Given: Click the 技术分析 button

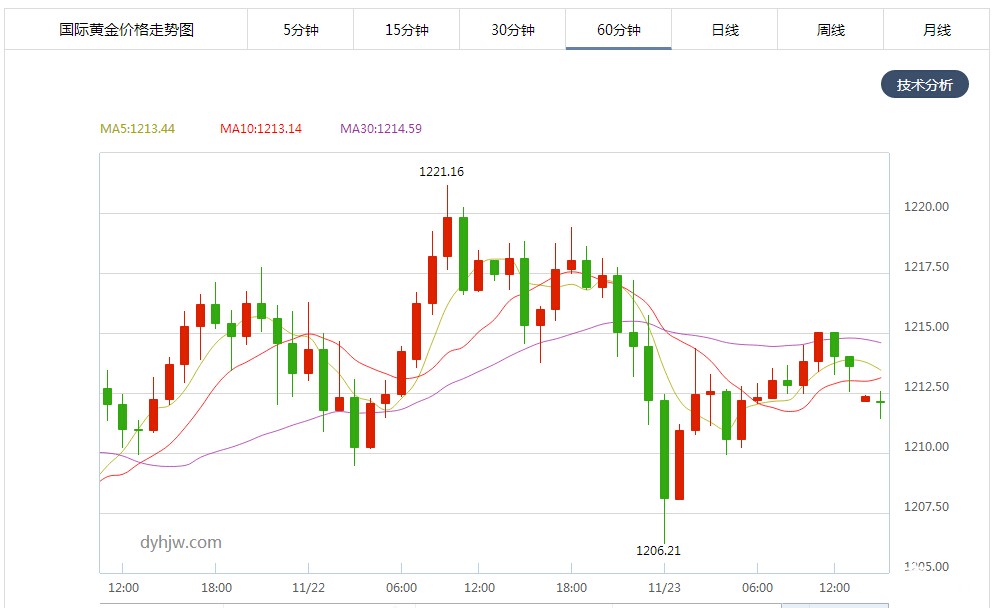Looking at the screenshot, I should [925, 85].
